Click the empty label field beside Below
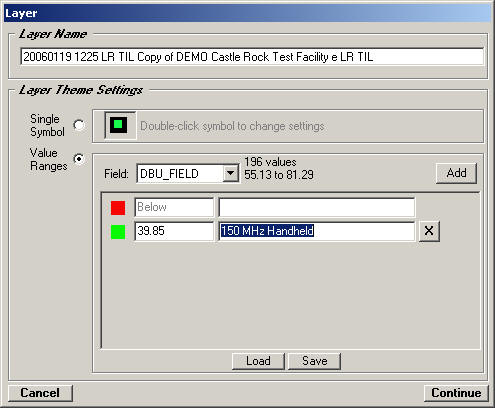The height and width of the screenshot is (408, 495). [x=317, y=207]
